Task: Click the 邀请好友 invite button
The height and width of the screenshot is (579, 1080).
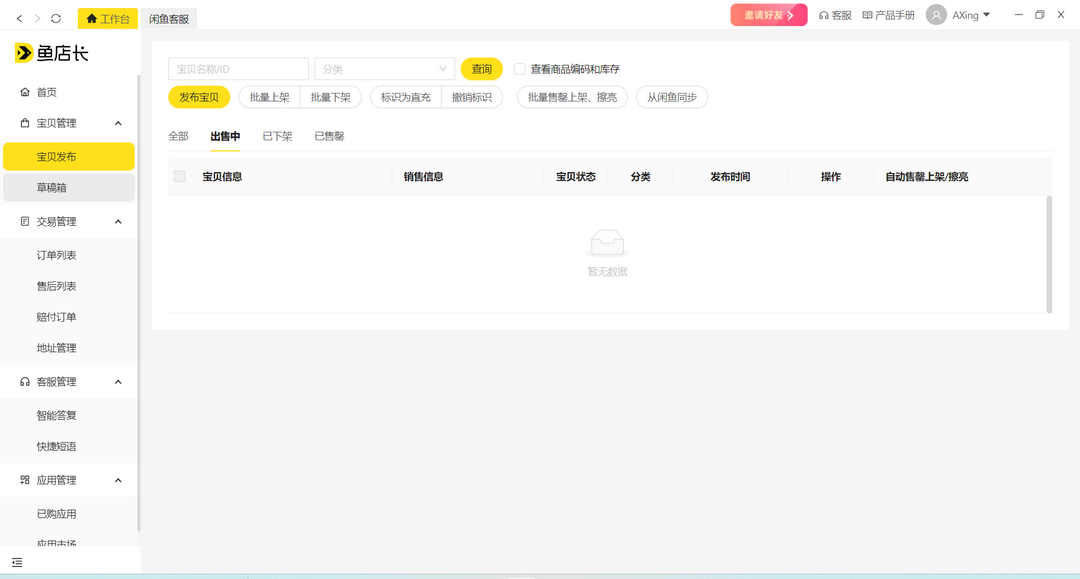Action: [x=767, y=14]
